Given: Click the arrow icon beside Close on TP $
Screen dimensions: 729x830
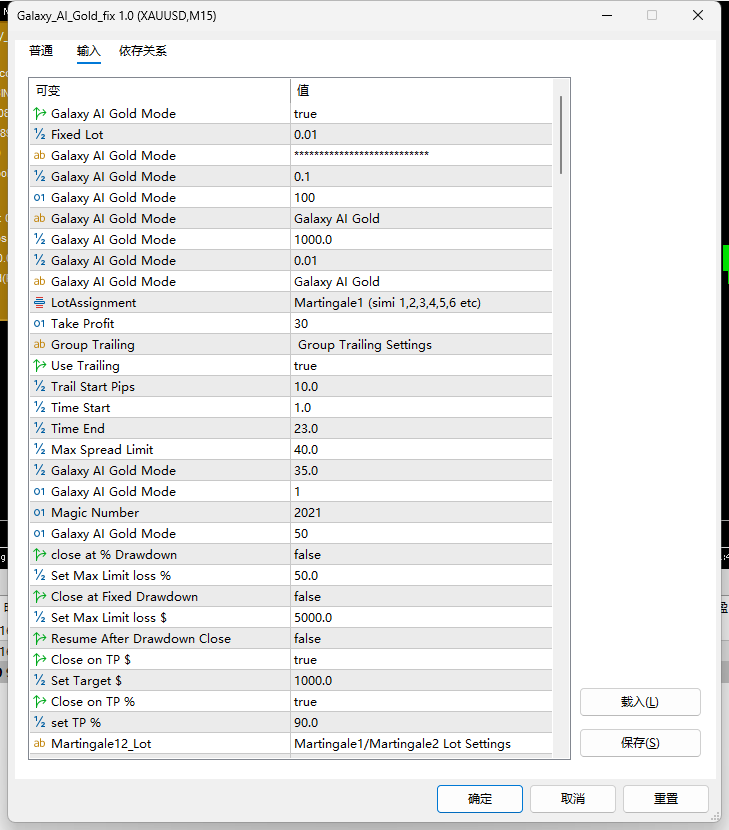Looking at the screenshot, I should point(40,660).
